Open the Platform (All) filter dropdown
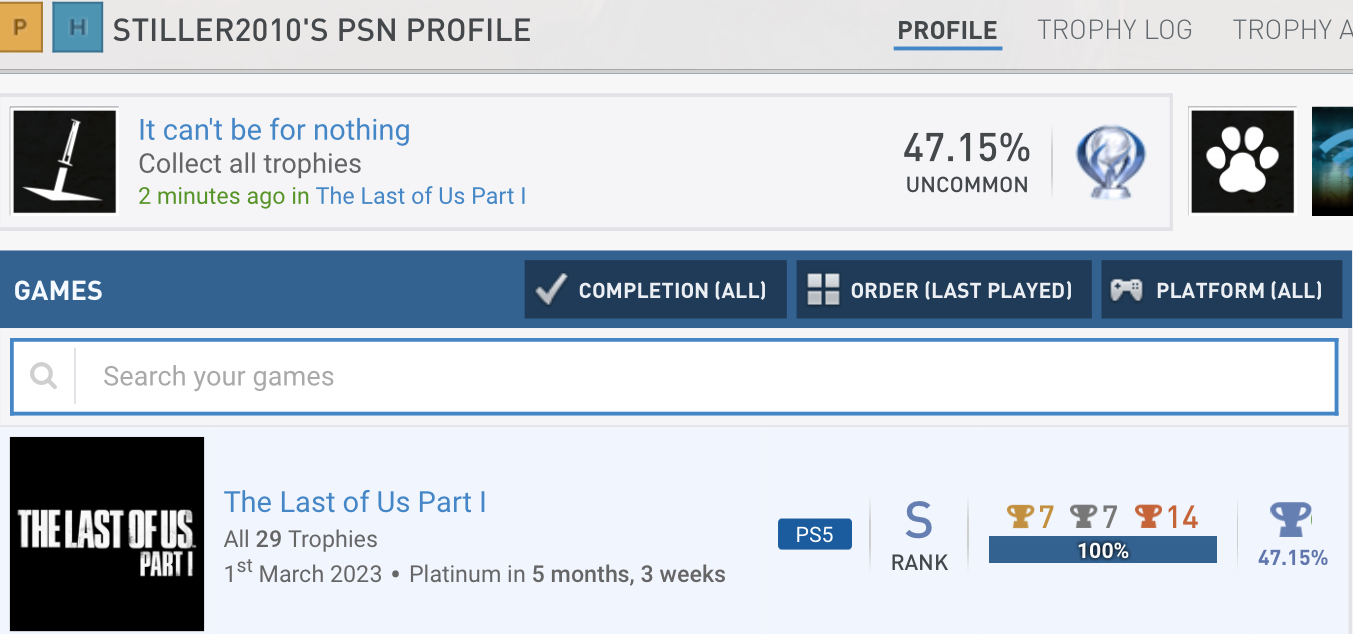 pos(1220,290)
